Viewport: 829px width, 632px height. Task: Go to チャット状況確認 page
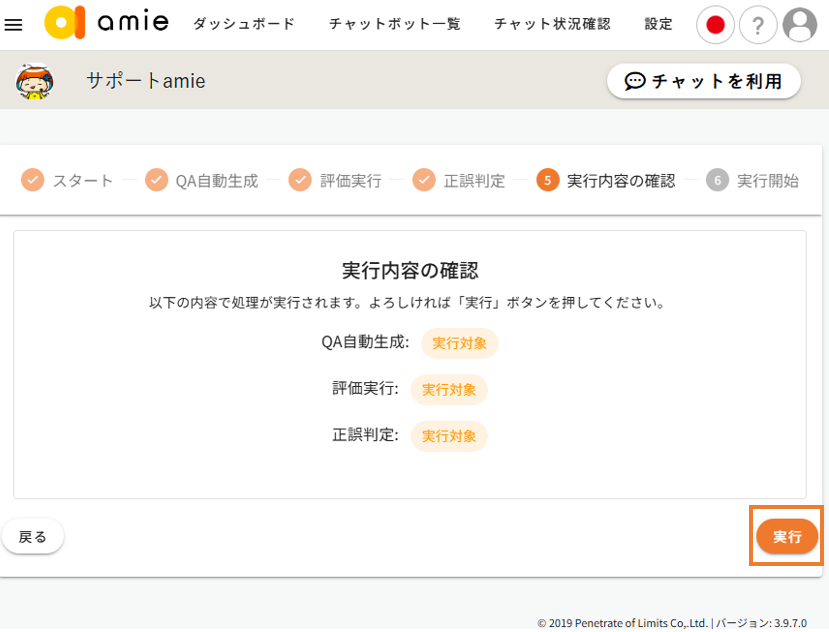point(552,25)
